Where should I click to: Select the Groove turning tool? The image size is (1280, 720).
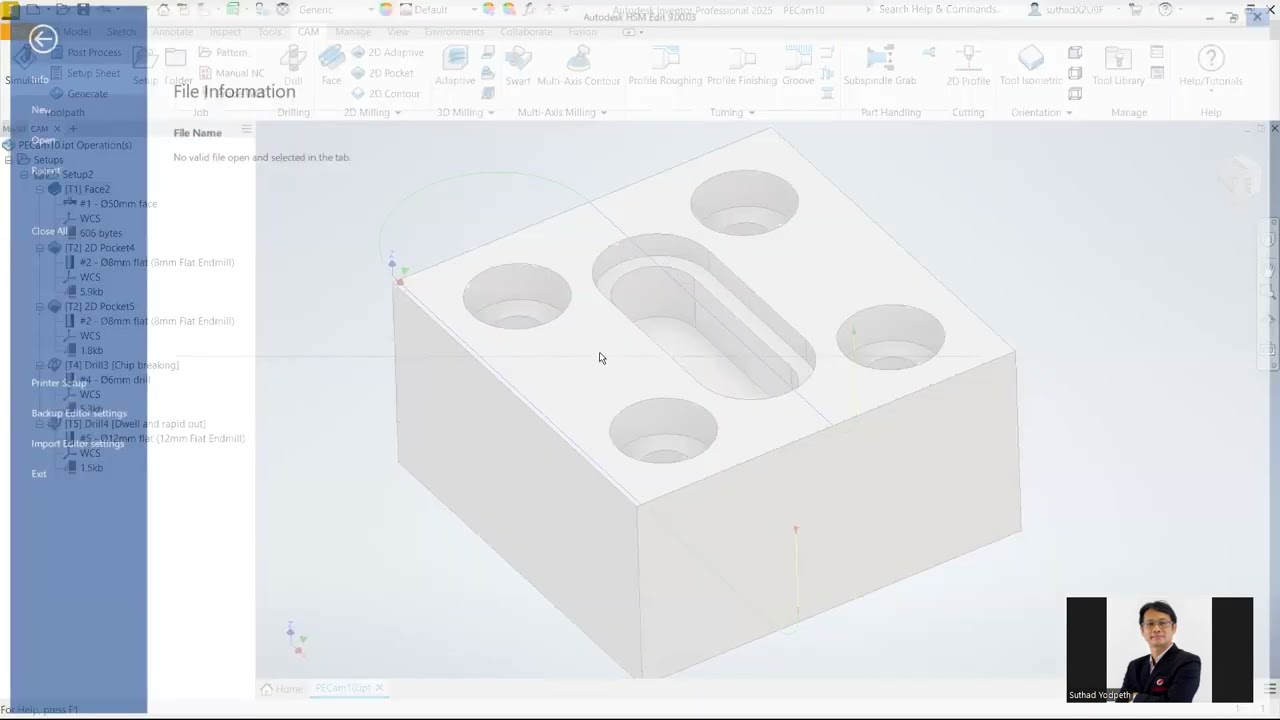[798, 66]
